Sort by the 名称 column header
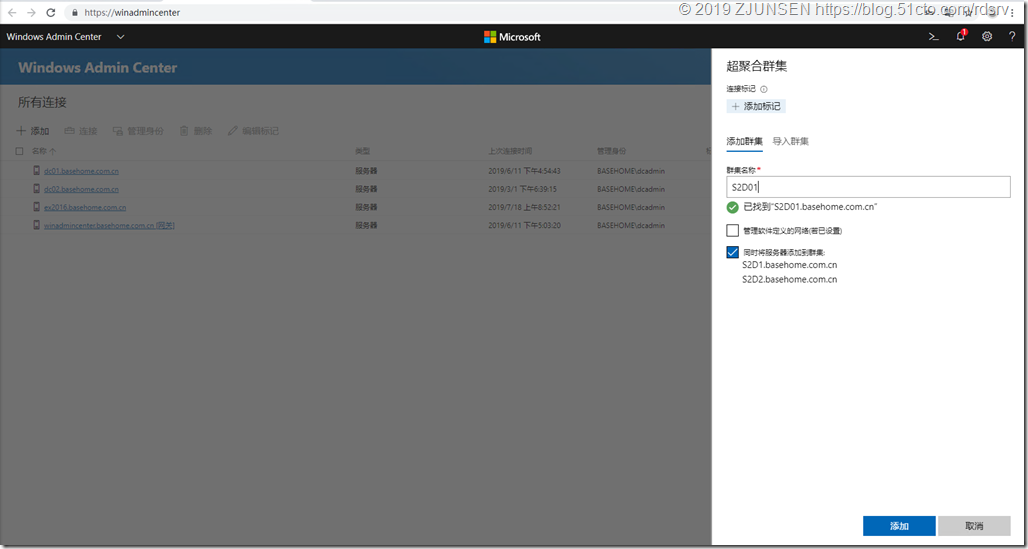 tap(43, 151)
